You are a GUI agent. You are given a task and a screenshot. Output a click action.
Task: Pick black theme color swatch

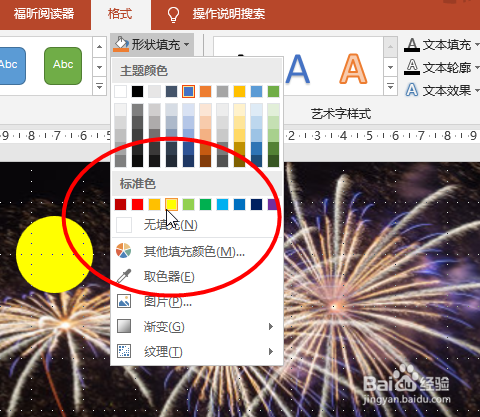click(137, 91)
